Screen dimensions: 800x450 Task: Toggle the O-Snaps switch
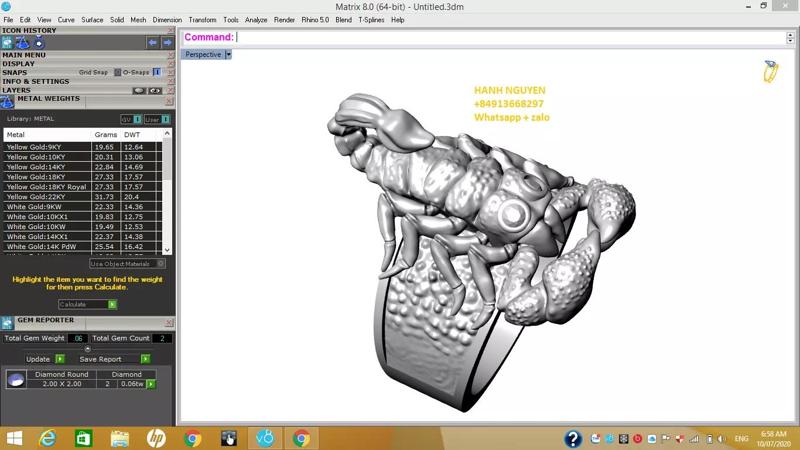[x=157, y=72]
